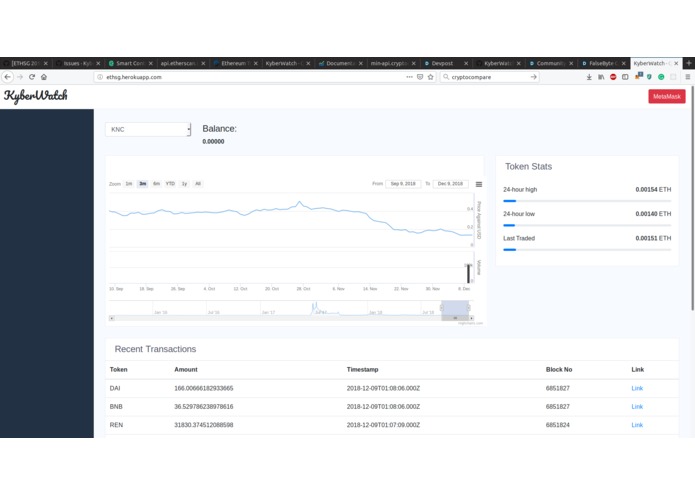Click amount 31830.374512088598
Image resolution: width=695 pixels, height=494 pixels.
(x=203, y=425)
